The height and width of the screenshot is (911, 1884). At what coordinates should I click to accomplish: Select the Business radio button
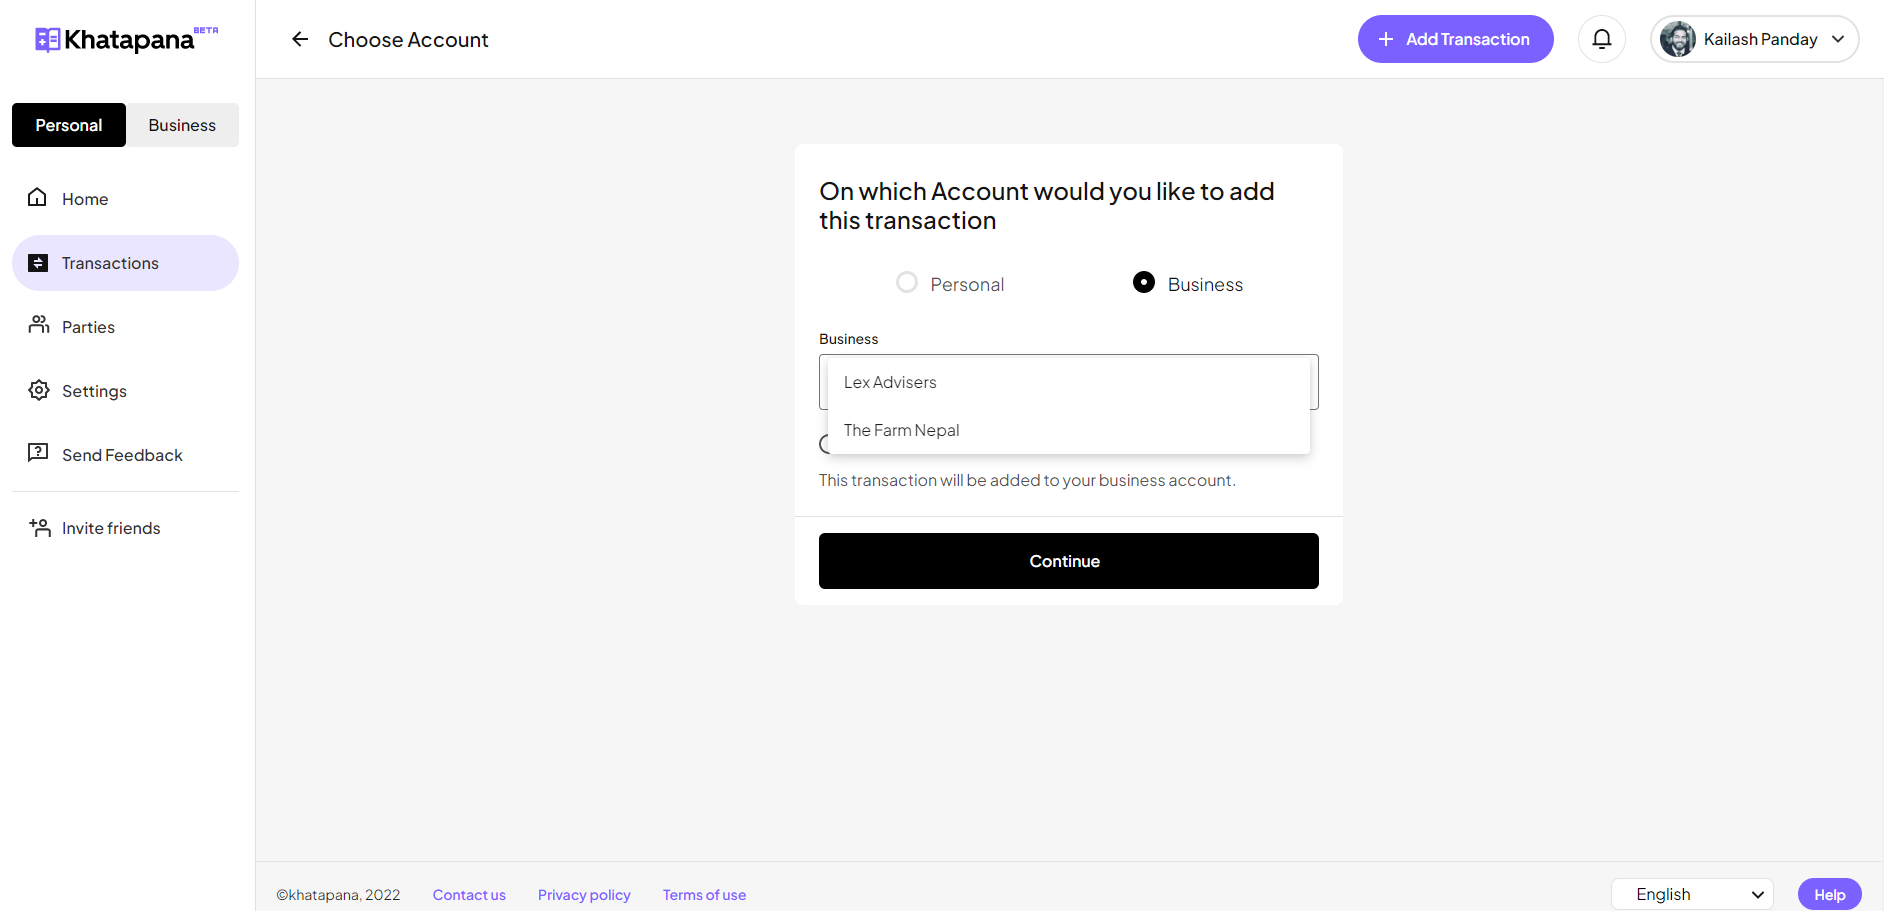pos(1144,283)
